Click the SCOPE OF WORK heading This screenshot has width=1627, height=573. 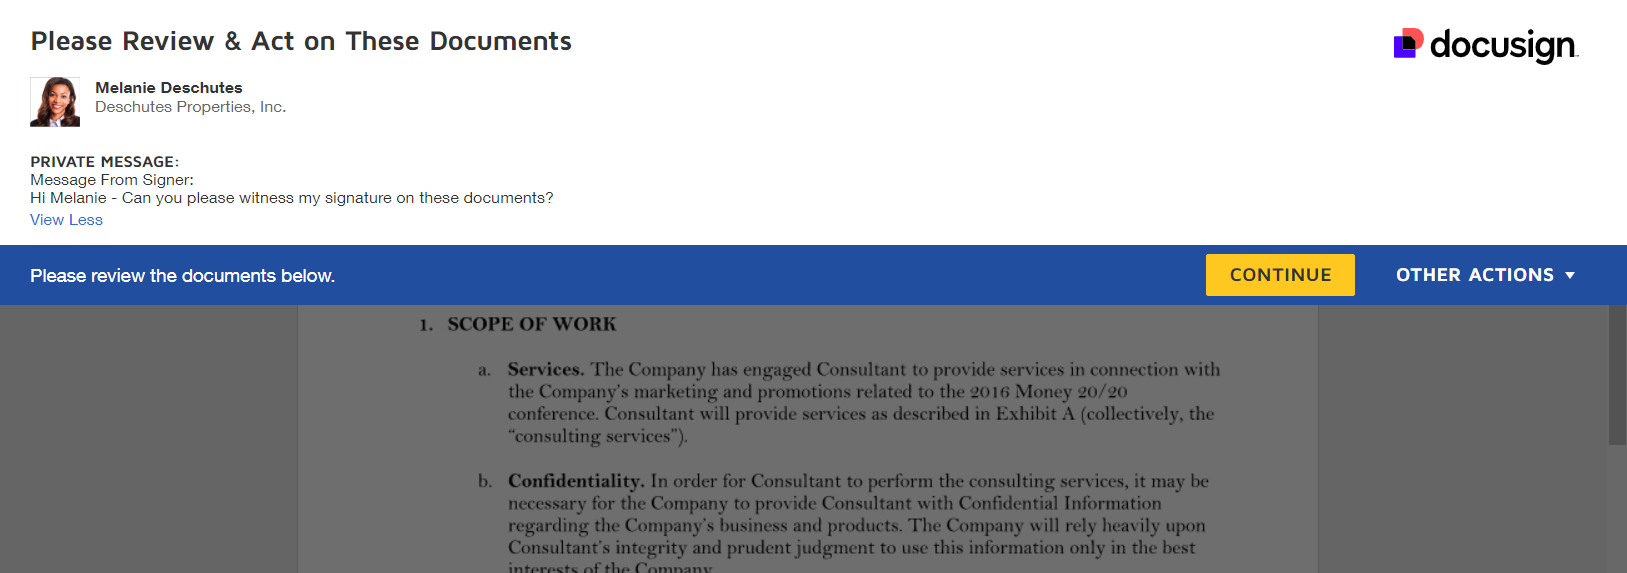point(531,324)
